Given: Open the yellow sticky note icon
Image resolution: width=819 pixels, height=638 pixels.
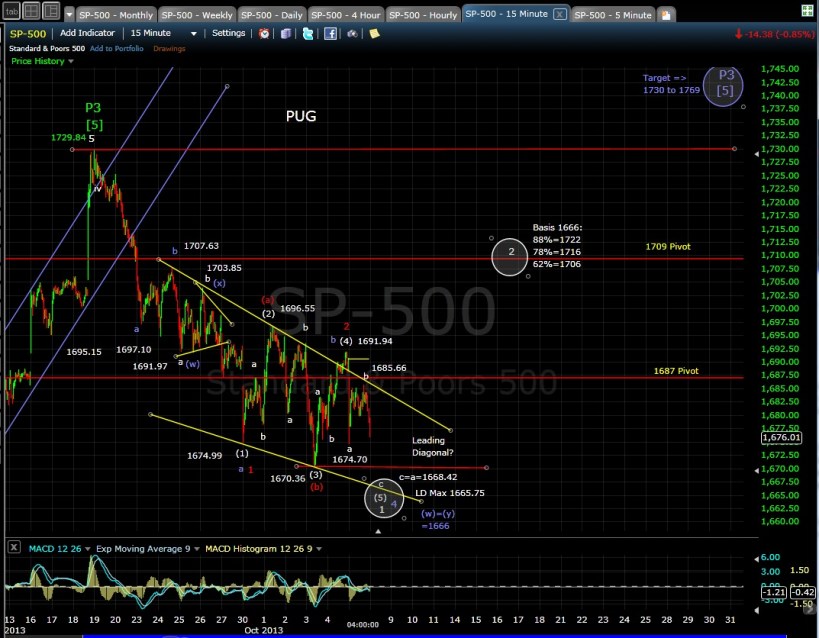Looking at the screenshot, I should (x=374, y=34).
